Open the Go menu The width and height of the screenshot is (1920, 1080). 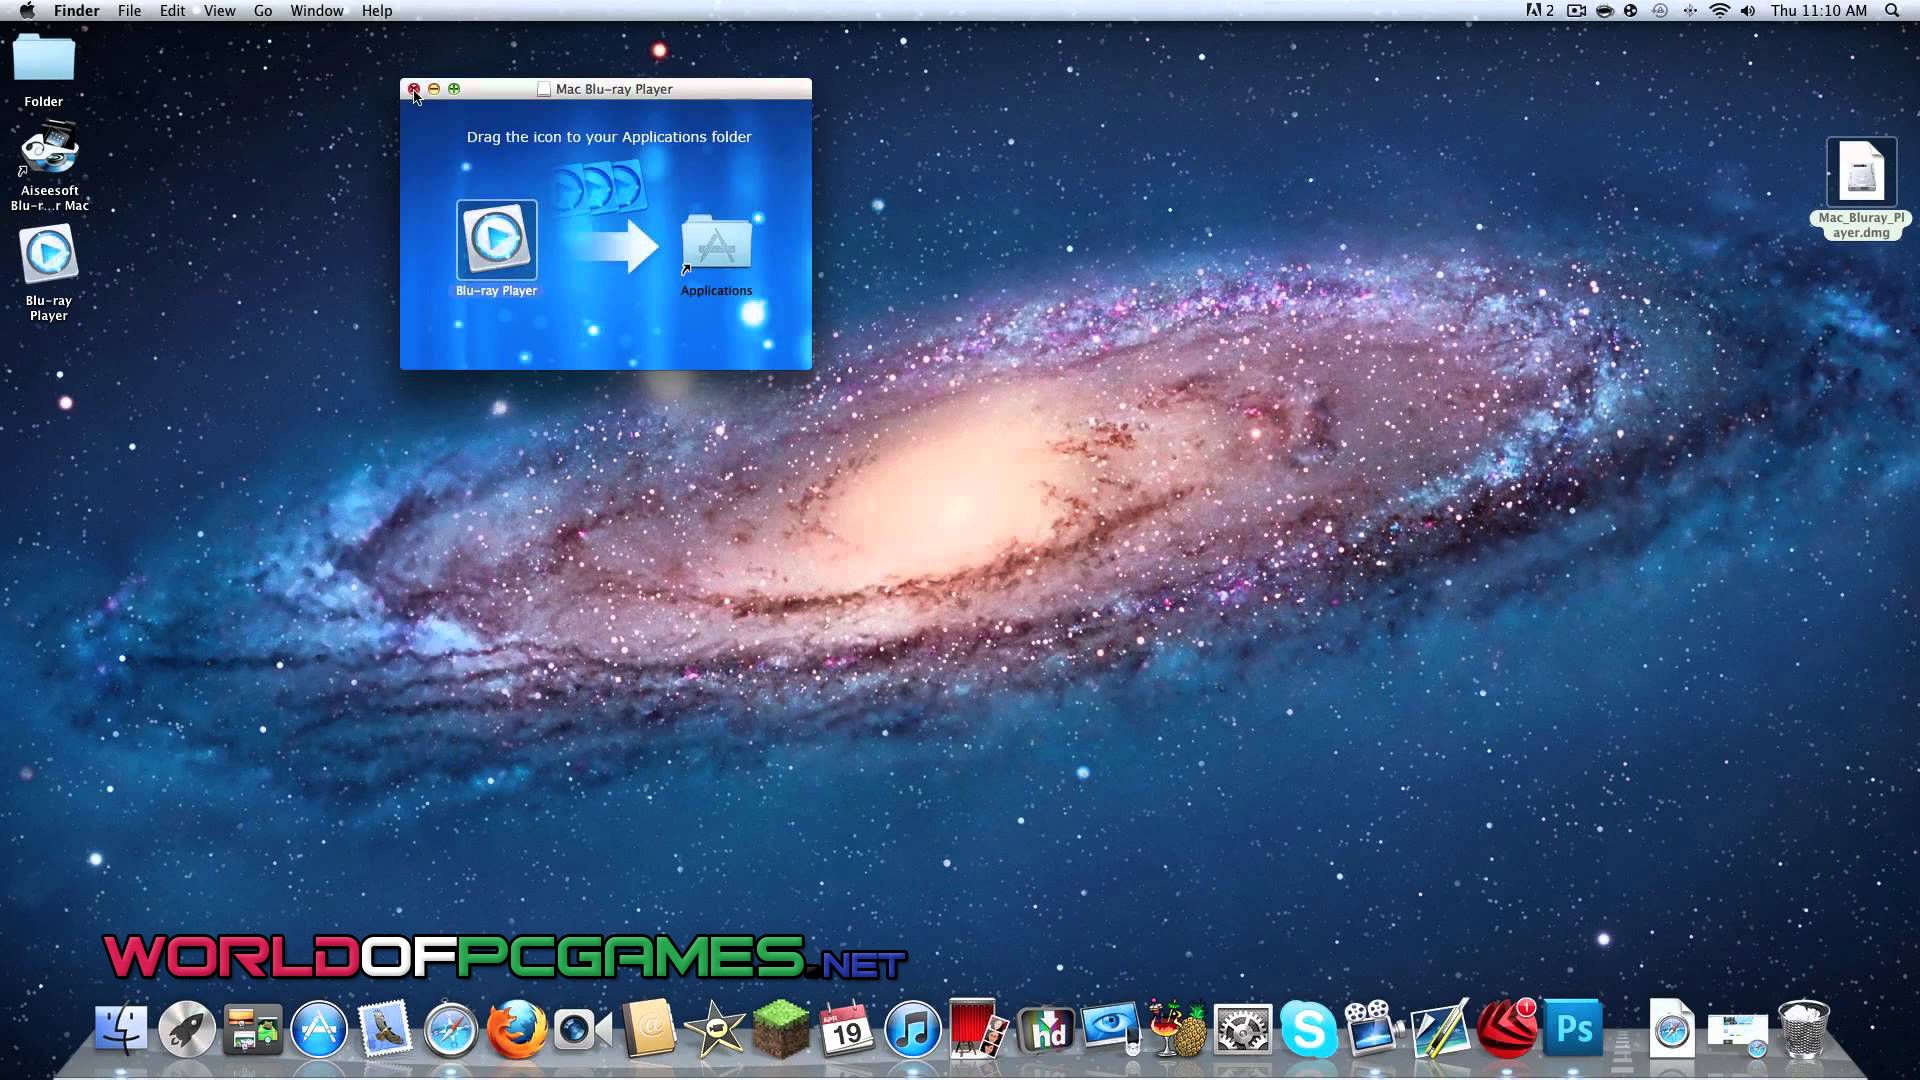tap(263, 11)
